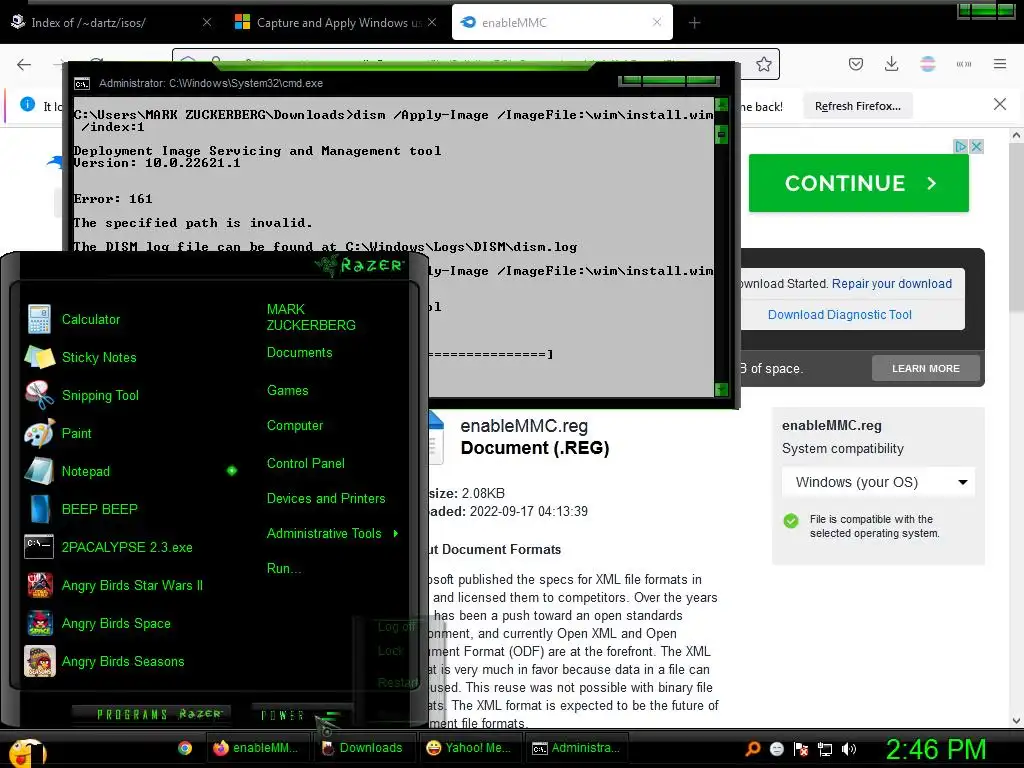Screen dimensions: 1024x768
Task: Click LEARN MORE button
Action: (x=925, y=368)
